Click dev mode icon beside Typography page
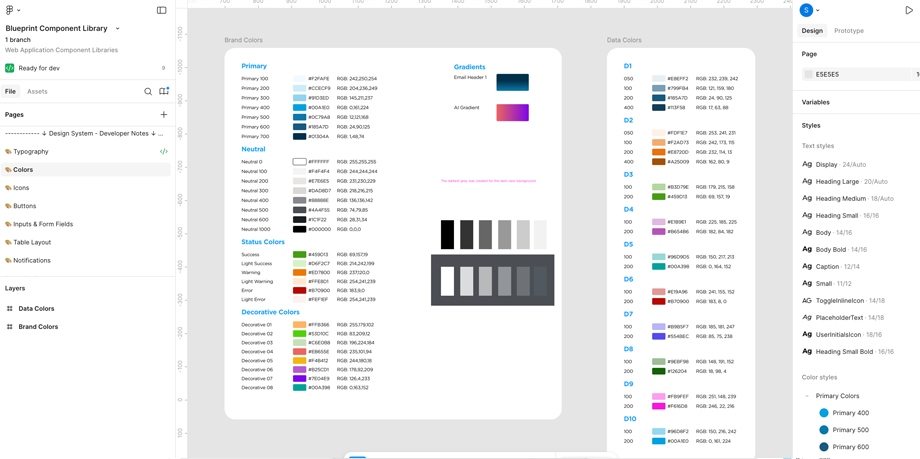Image resolution: width=920 pixels, height=459 pixels. tap(164, 151)
